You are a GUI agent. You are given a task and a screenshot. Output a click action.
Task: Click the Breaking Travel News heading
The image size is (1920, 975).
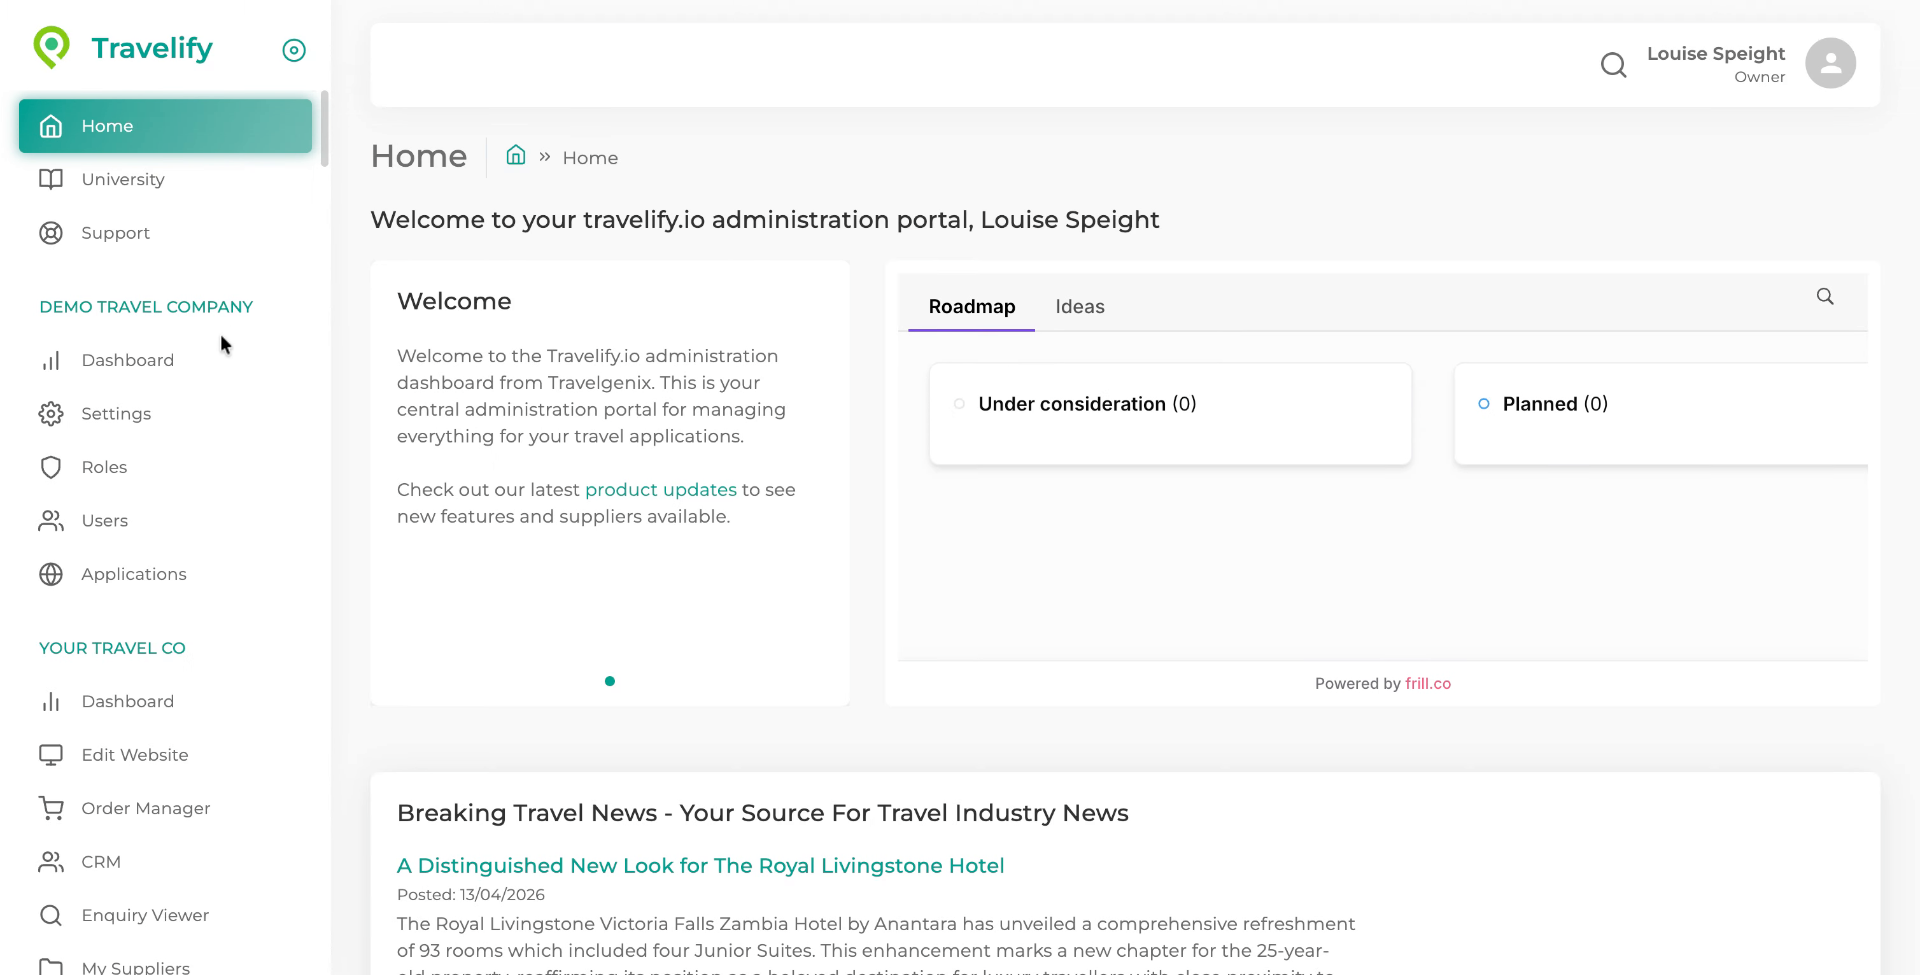(762, 813)
